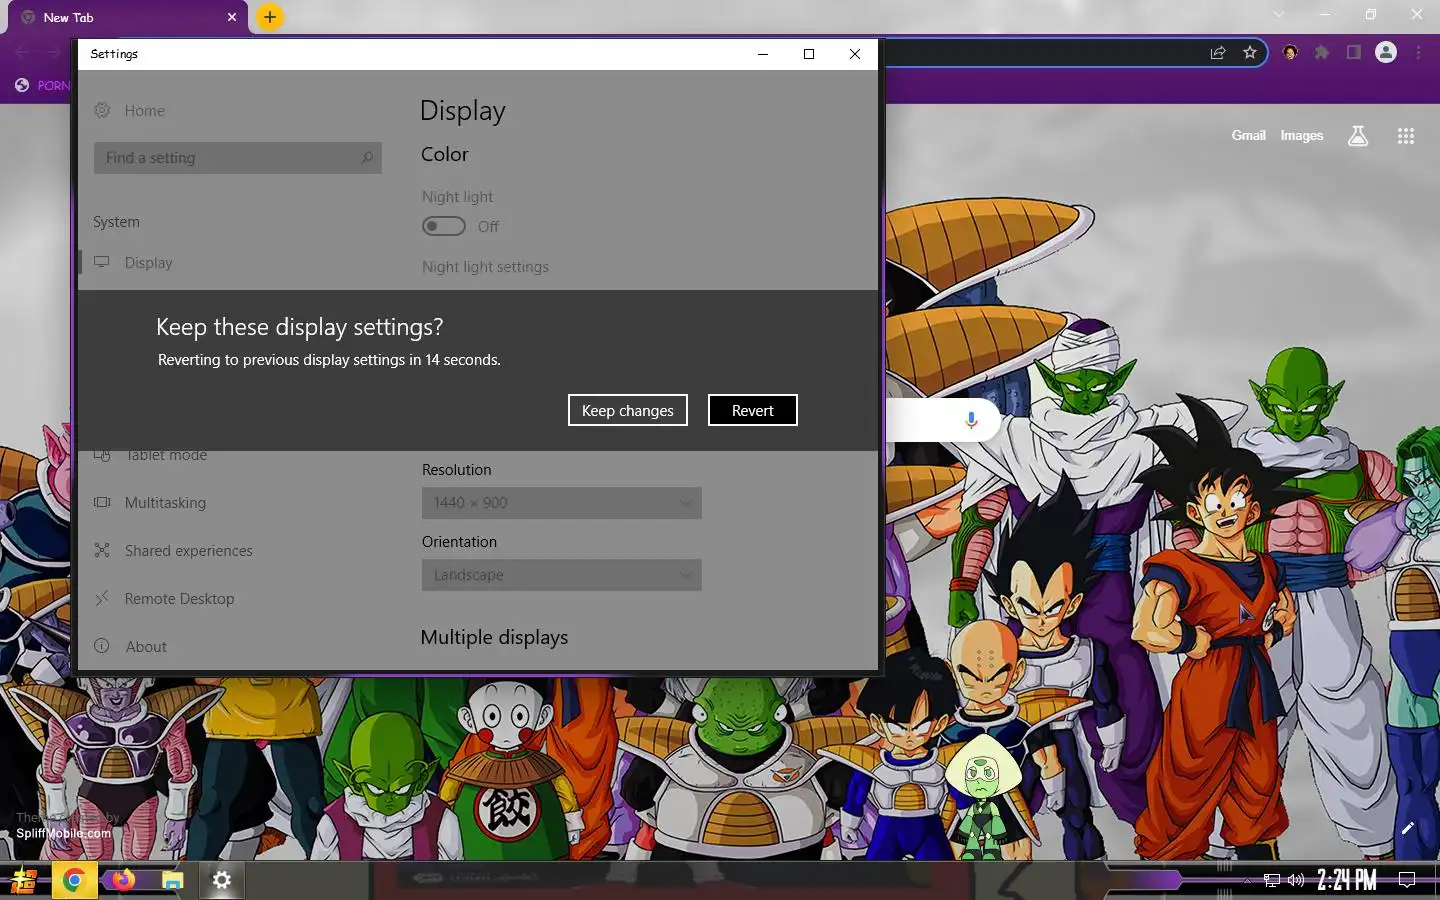Screen dimensions: 1440x900
Task: Click the Revert button
Action: (752, 410)
